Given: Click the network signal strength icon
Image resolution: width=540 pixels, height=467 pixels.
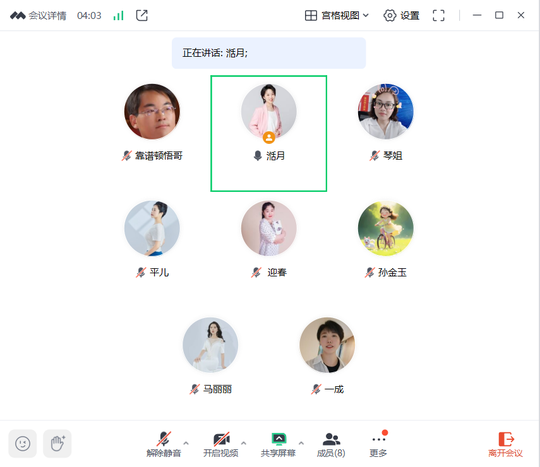Looking at the screenshot, I should (118, 15).
